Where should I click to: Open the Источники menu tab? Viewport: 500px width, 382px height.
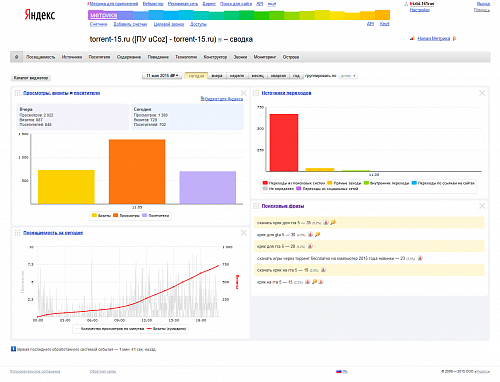coord(72,57)
